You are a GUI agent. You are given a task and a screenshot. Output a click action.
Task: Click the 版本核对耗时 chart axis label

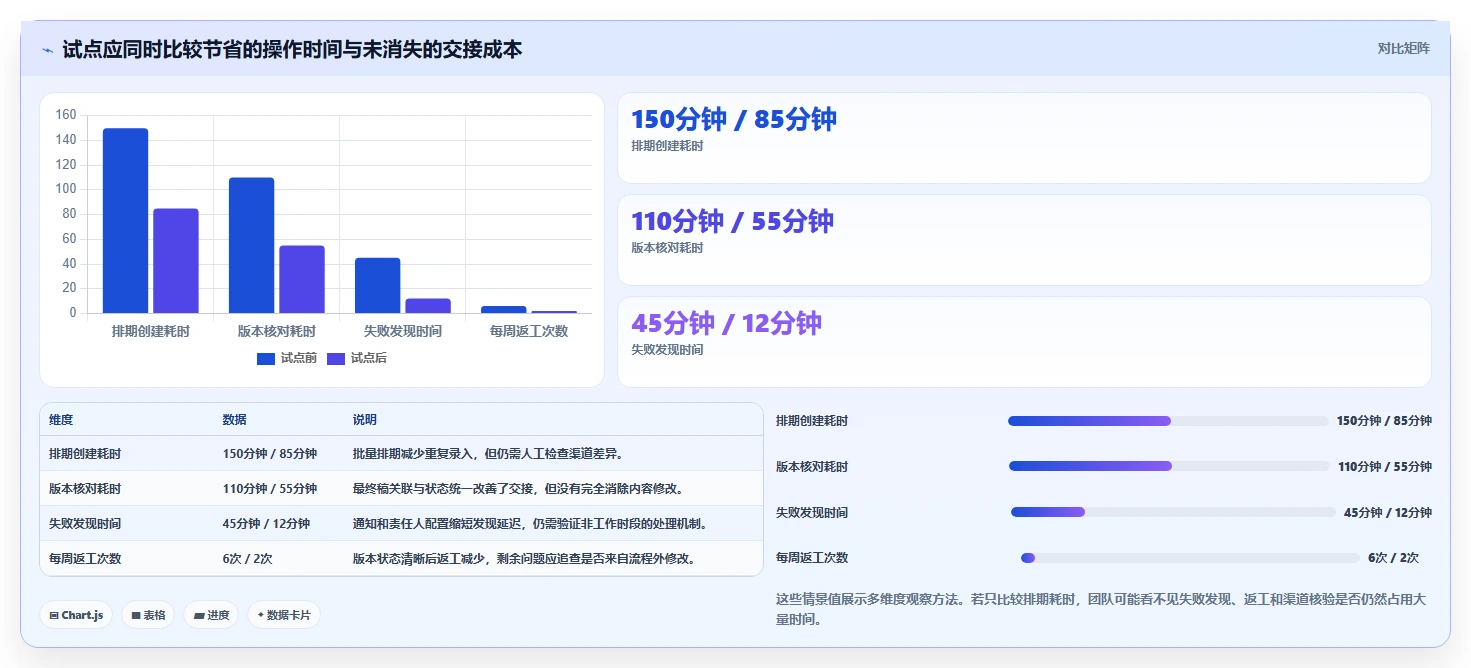tap(277, 331)
